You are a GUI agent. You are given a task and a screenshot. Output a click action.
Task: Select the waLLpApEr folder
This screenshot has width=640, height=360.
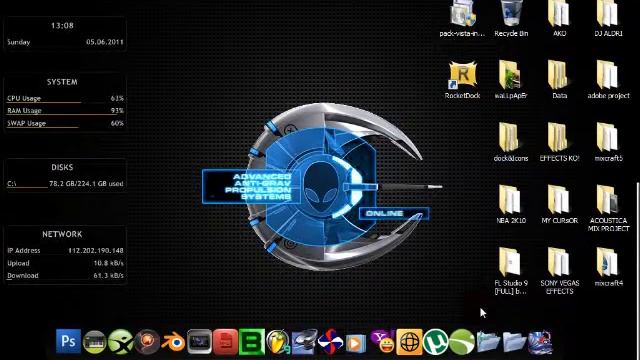(x=511, y=80)
